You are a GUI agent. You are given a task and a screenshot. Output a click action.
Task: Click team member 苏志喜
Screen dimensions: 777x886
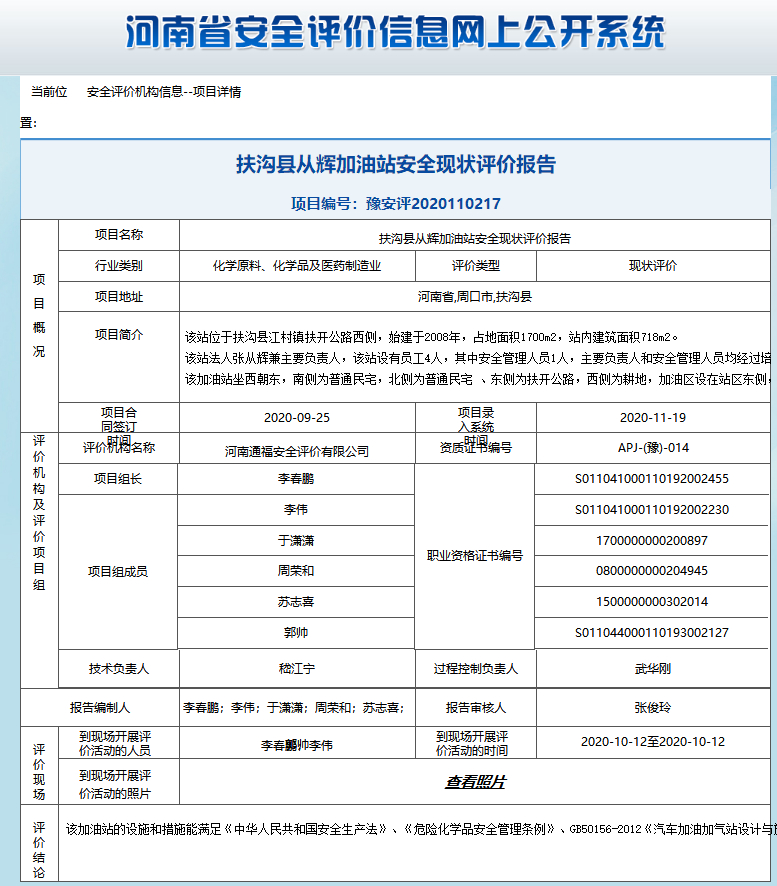point(296,602)
